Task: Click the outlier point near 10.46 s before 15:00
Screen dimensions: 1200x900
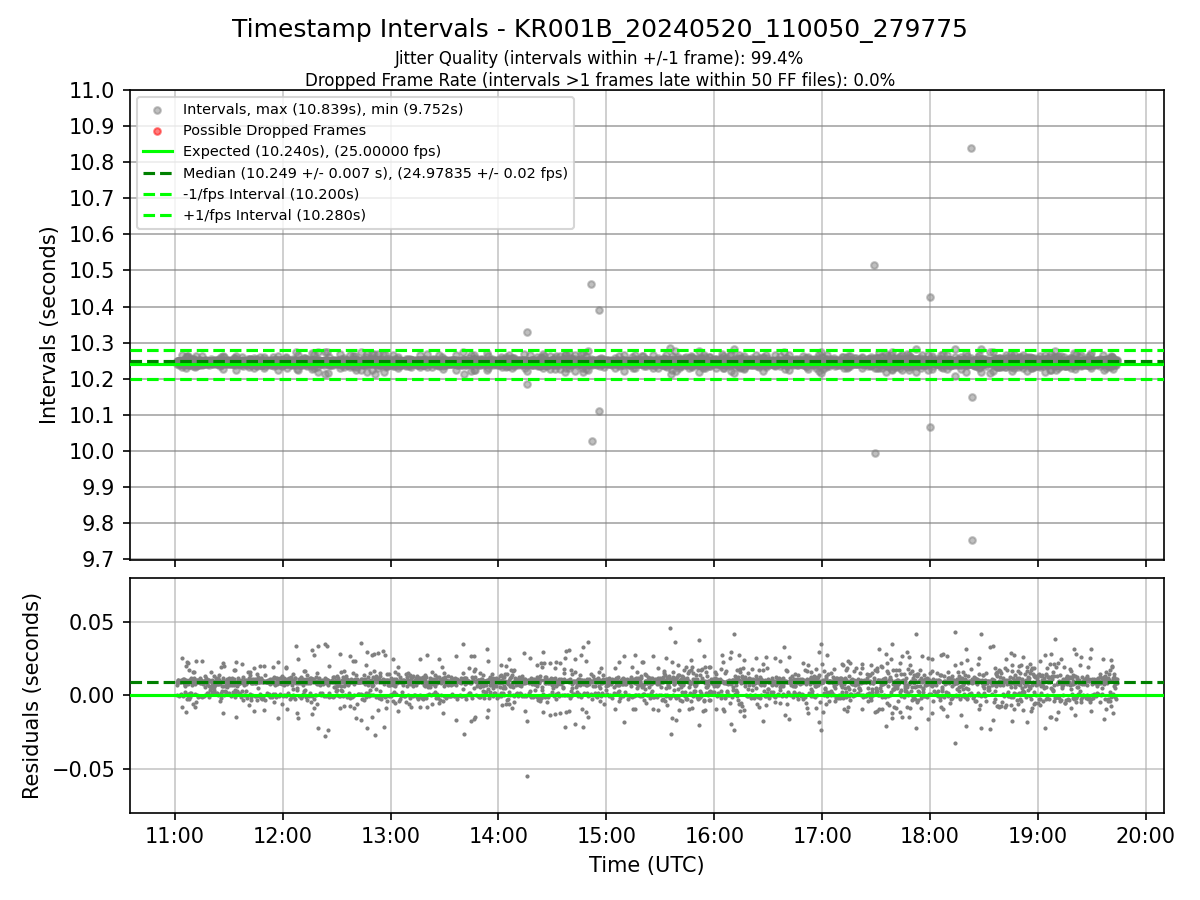Action: point(591,284)
